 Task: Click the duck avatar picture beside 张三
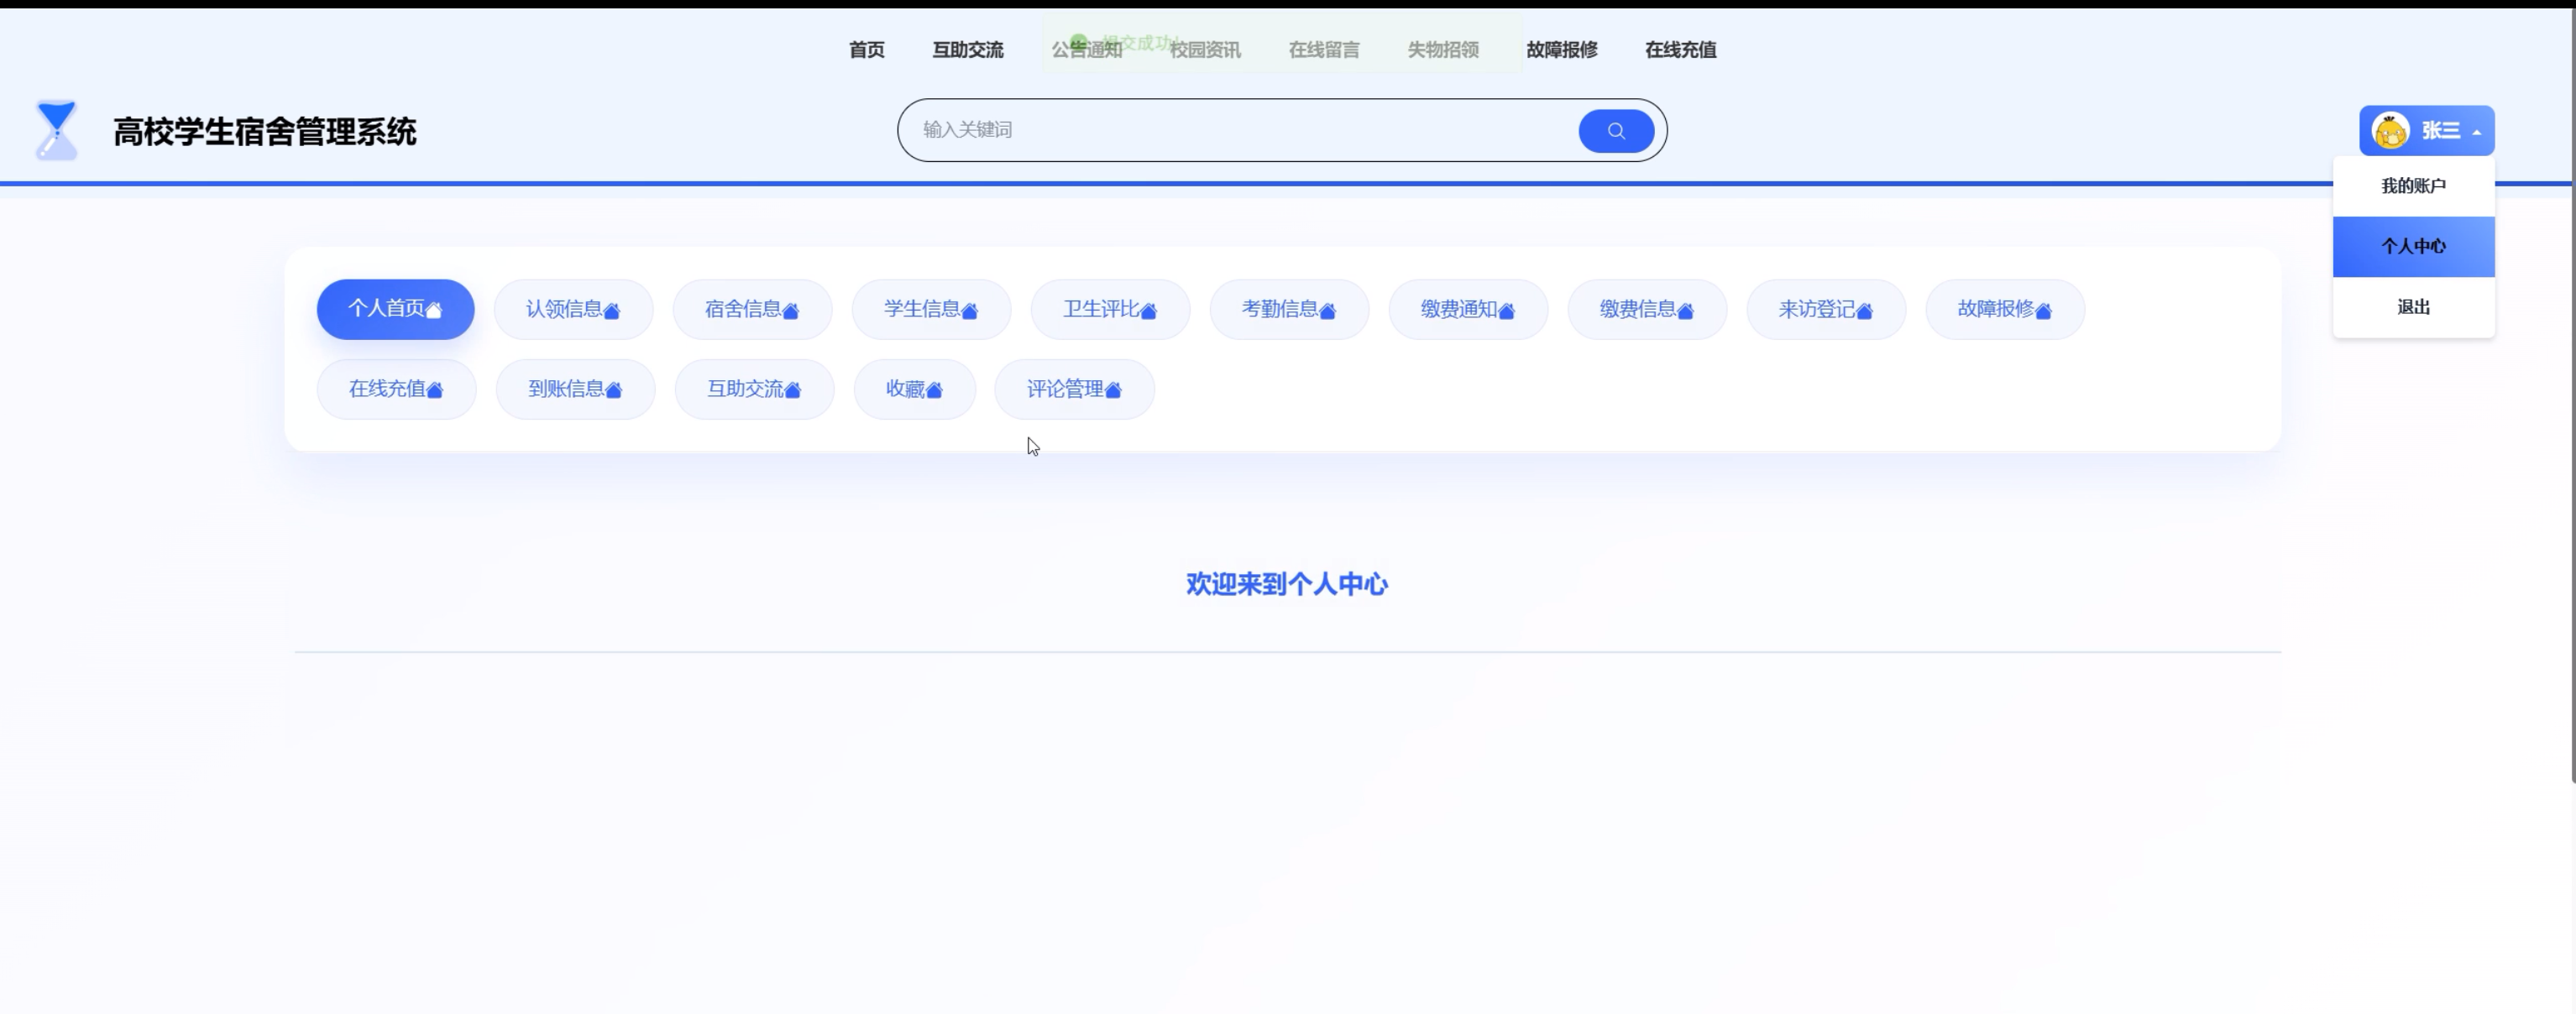(2391, 131)
